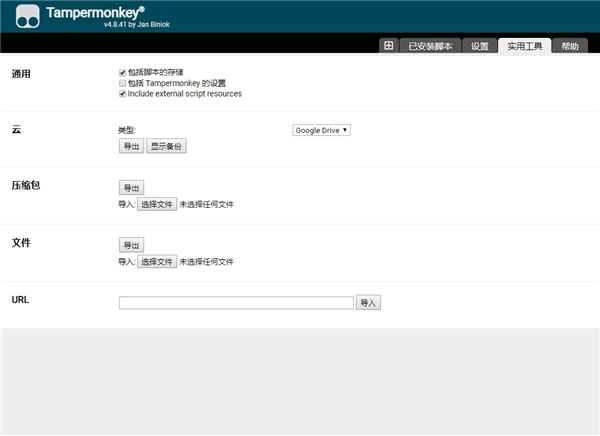
Task: Uncheck the 包括脚本的存储 checkbox
Action: pos(122,73)
